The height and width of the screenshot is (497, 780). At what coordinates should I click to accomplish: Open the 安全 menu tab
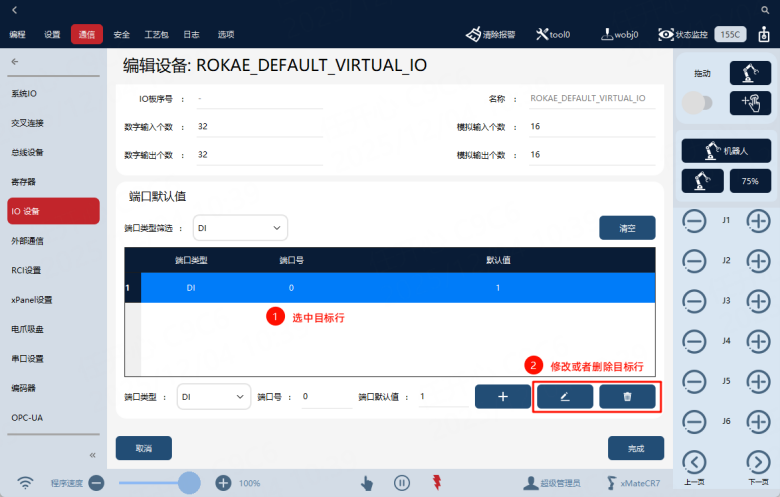coord(121,34)
